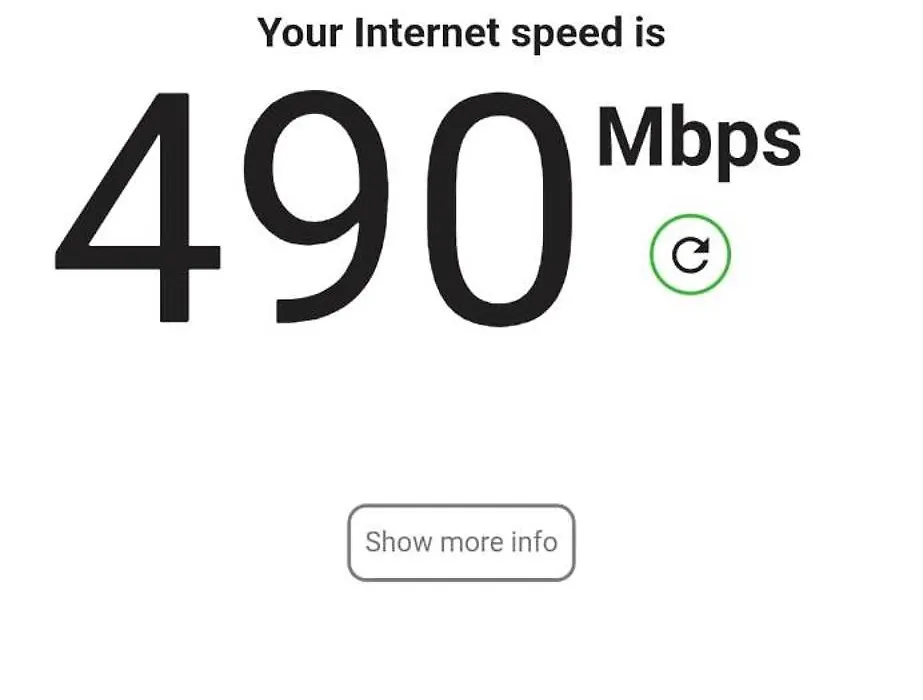Select the digit 0 in the speed value
This screenshot has width=923, height=700.
pyautogui.click(x=500, y=208)
